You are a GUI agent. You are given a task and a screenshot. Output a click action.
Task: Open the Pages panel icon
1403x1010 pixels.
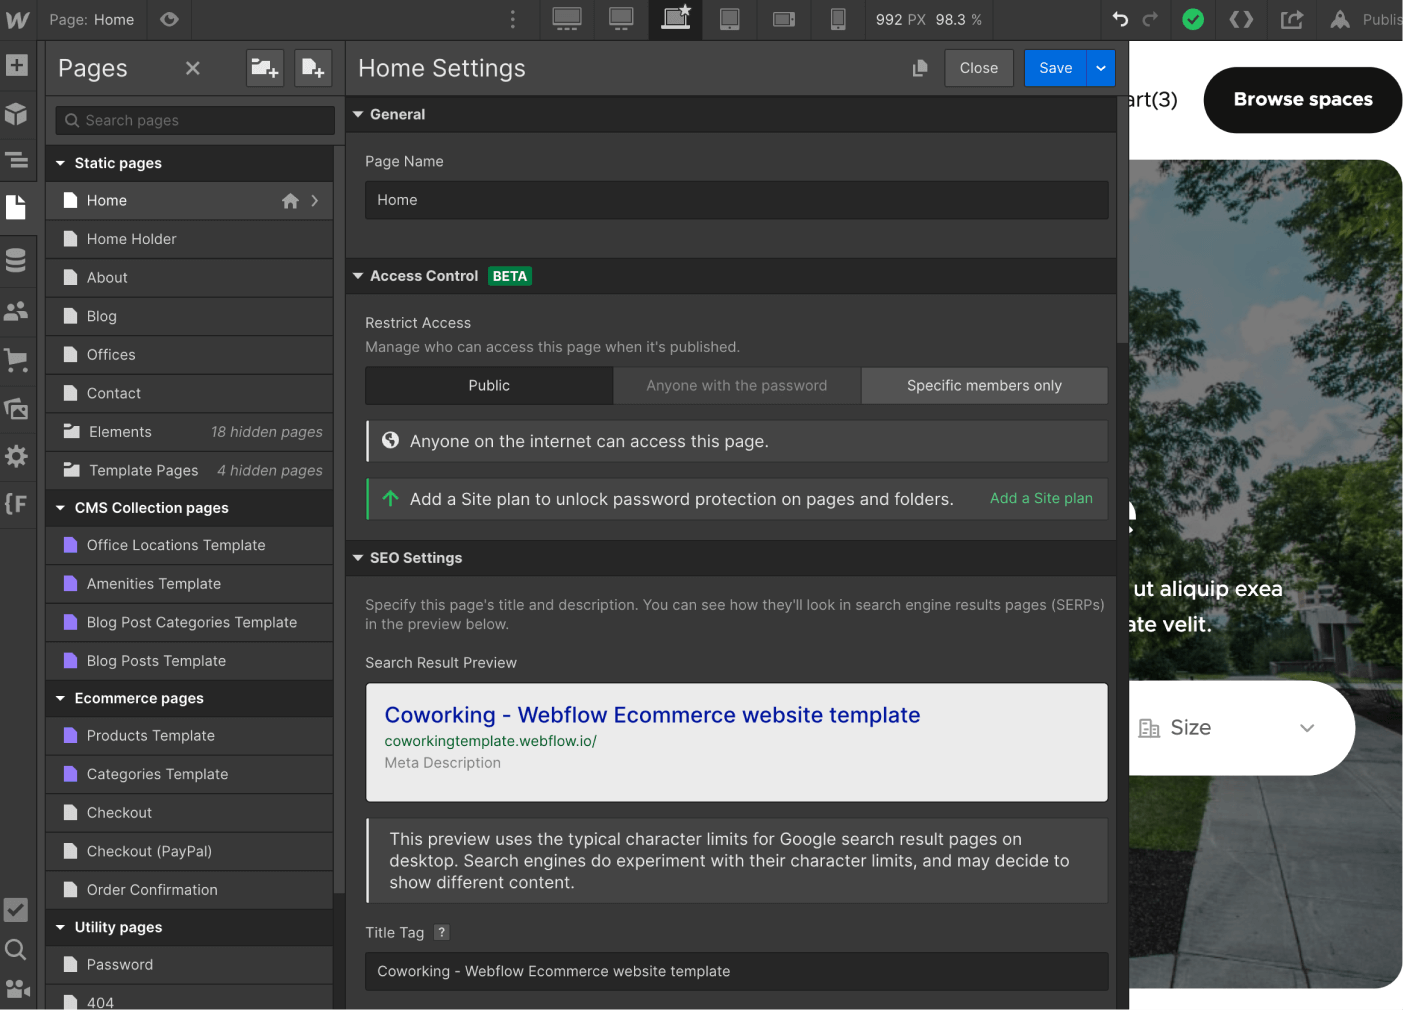[16, 207]
